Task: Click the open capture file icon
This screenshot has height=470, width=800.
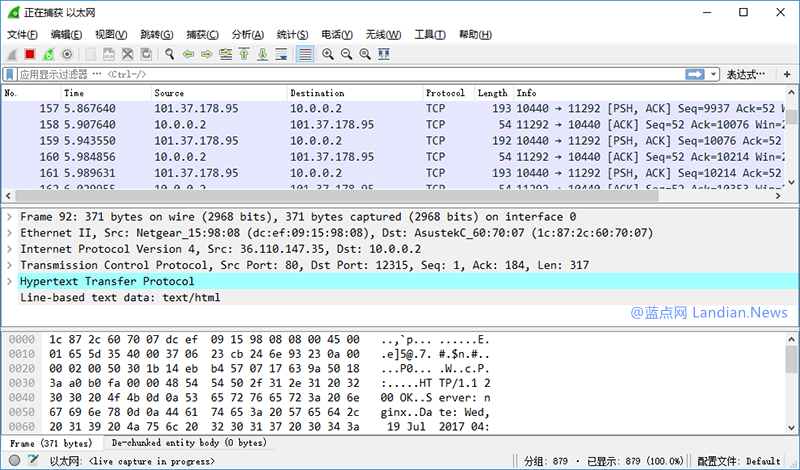Action: tap(90, 54)
